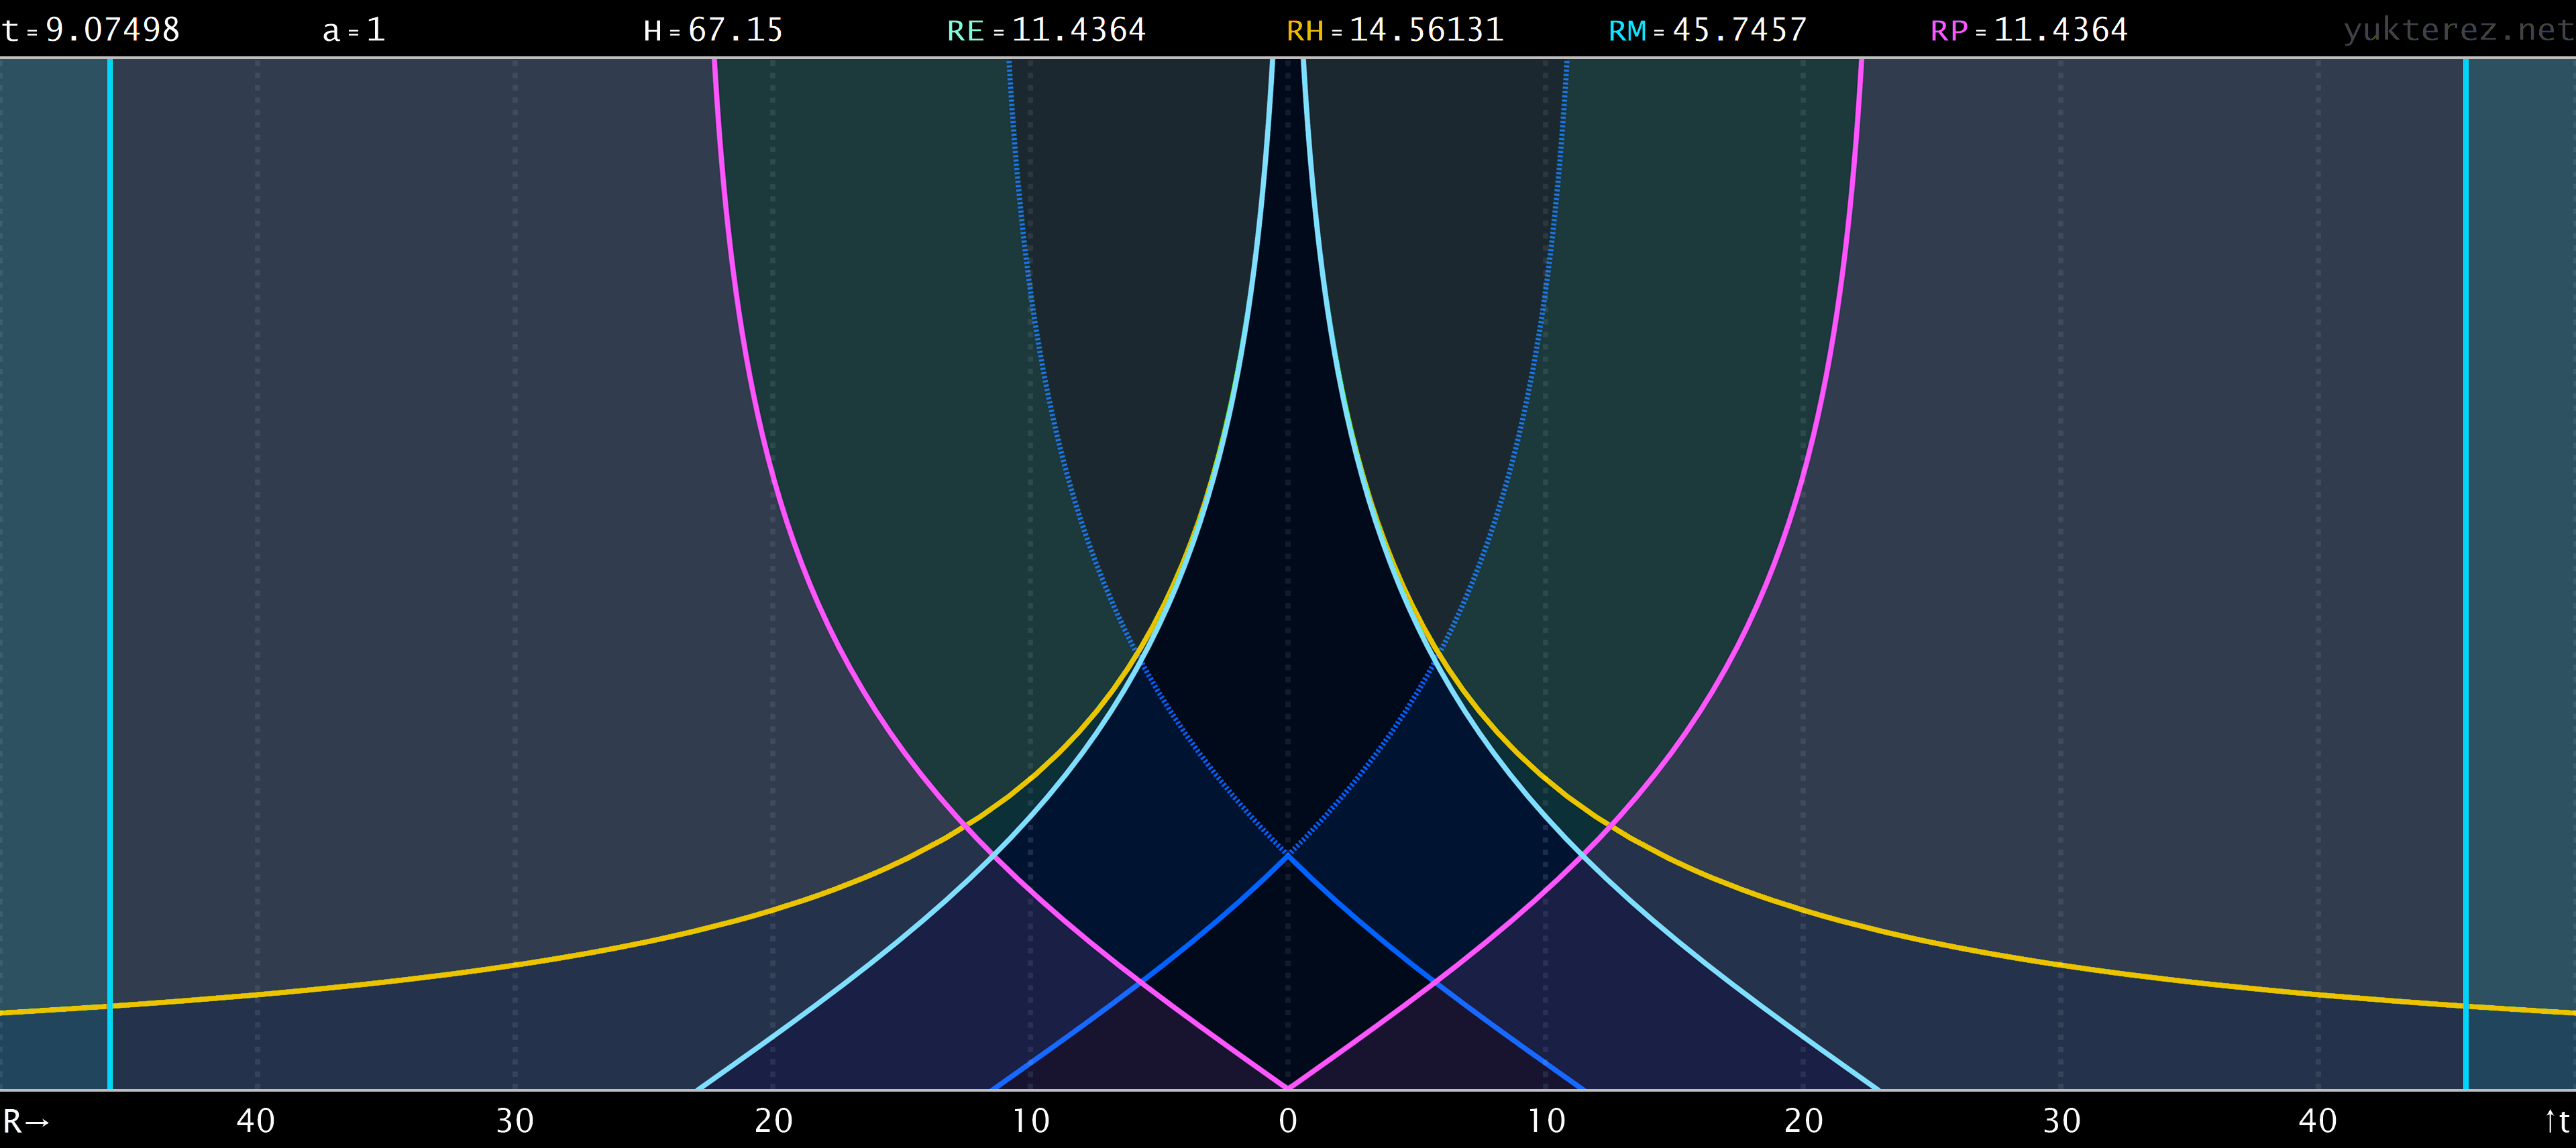The image size is (2576, 1148).
Task: Click the 20 tick label left of zero
Action: pos(773,1121)
